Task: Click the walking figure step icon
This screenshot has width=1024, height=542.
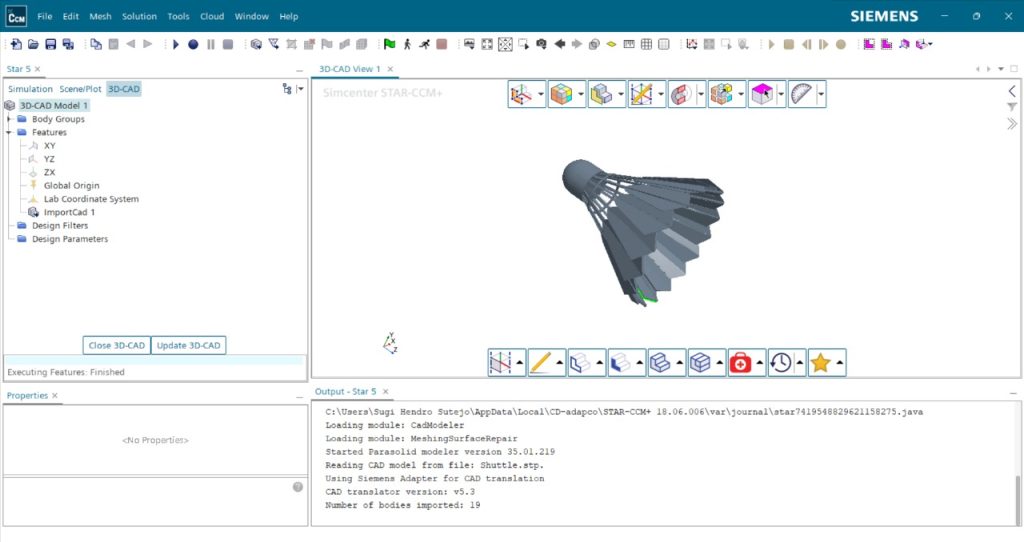Action: point(407,44)
